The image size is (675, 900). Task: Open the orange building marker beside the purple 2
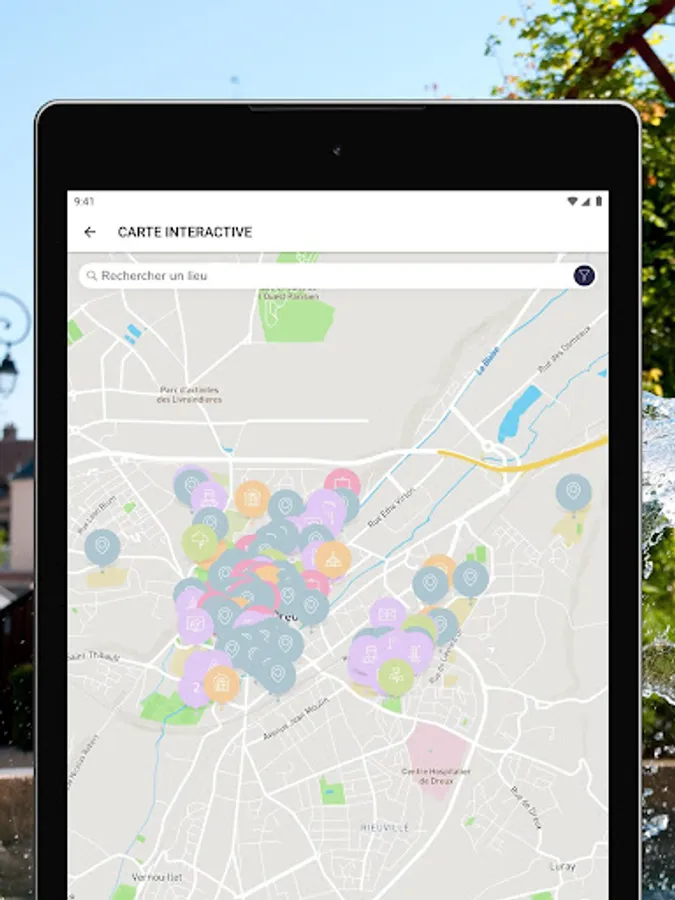click(221, 684)
